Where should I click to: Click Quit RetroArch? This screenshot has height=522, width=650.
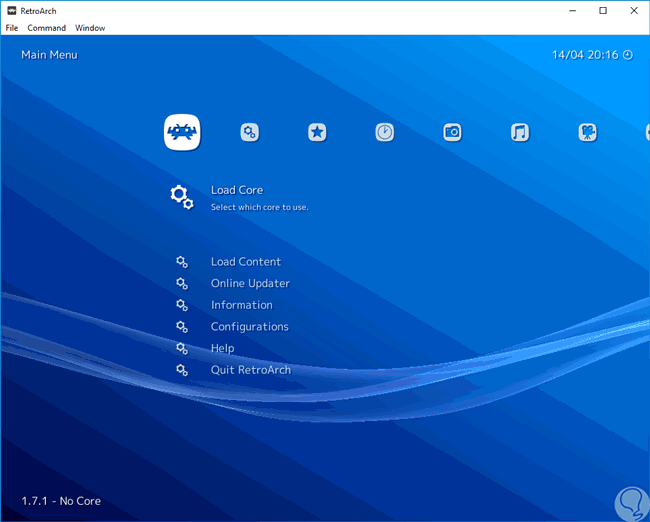click(251, 370)
